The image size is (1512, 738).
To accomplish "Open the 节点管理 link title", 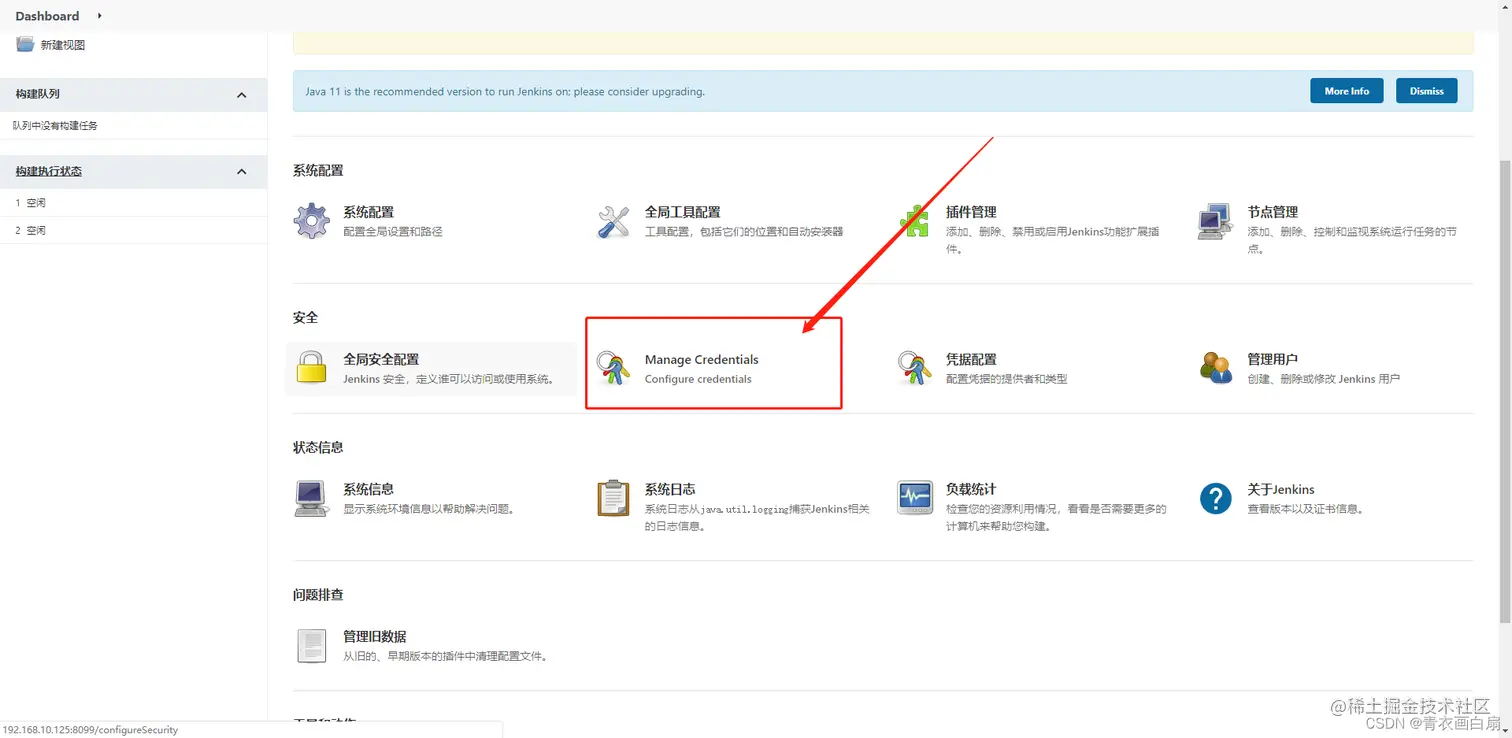I will click(1272, 212).
